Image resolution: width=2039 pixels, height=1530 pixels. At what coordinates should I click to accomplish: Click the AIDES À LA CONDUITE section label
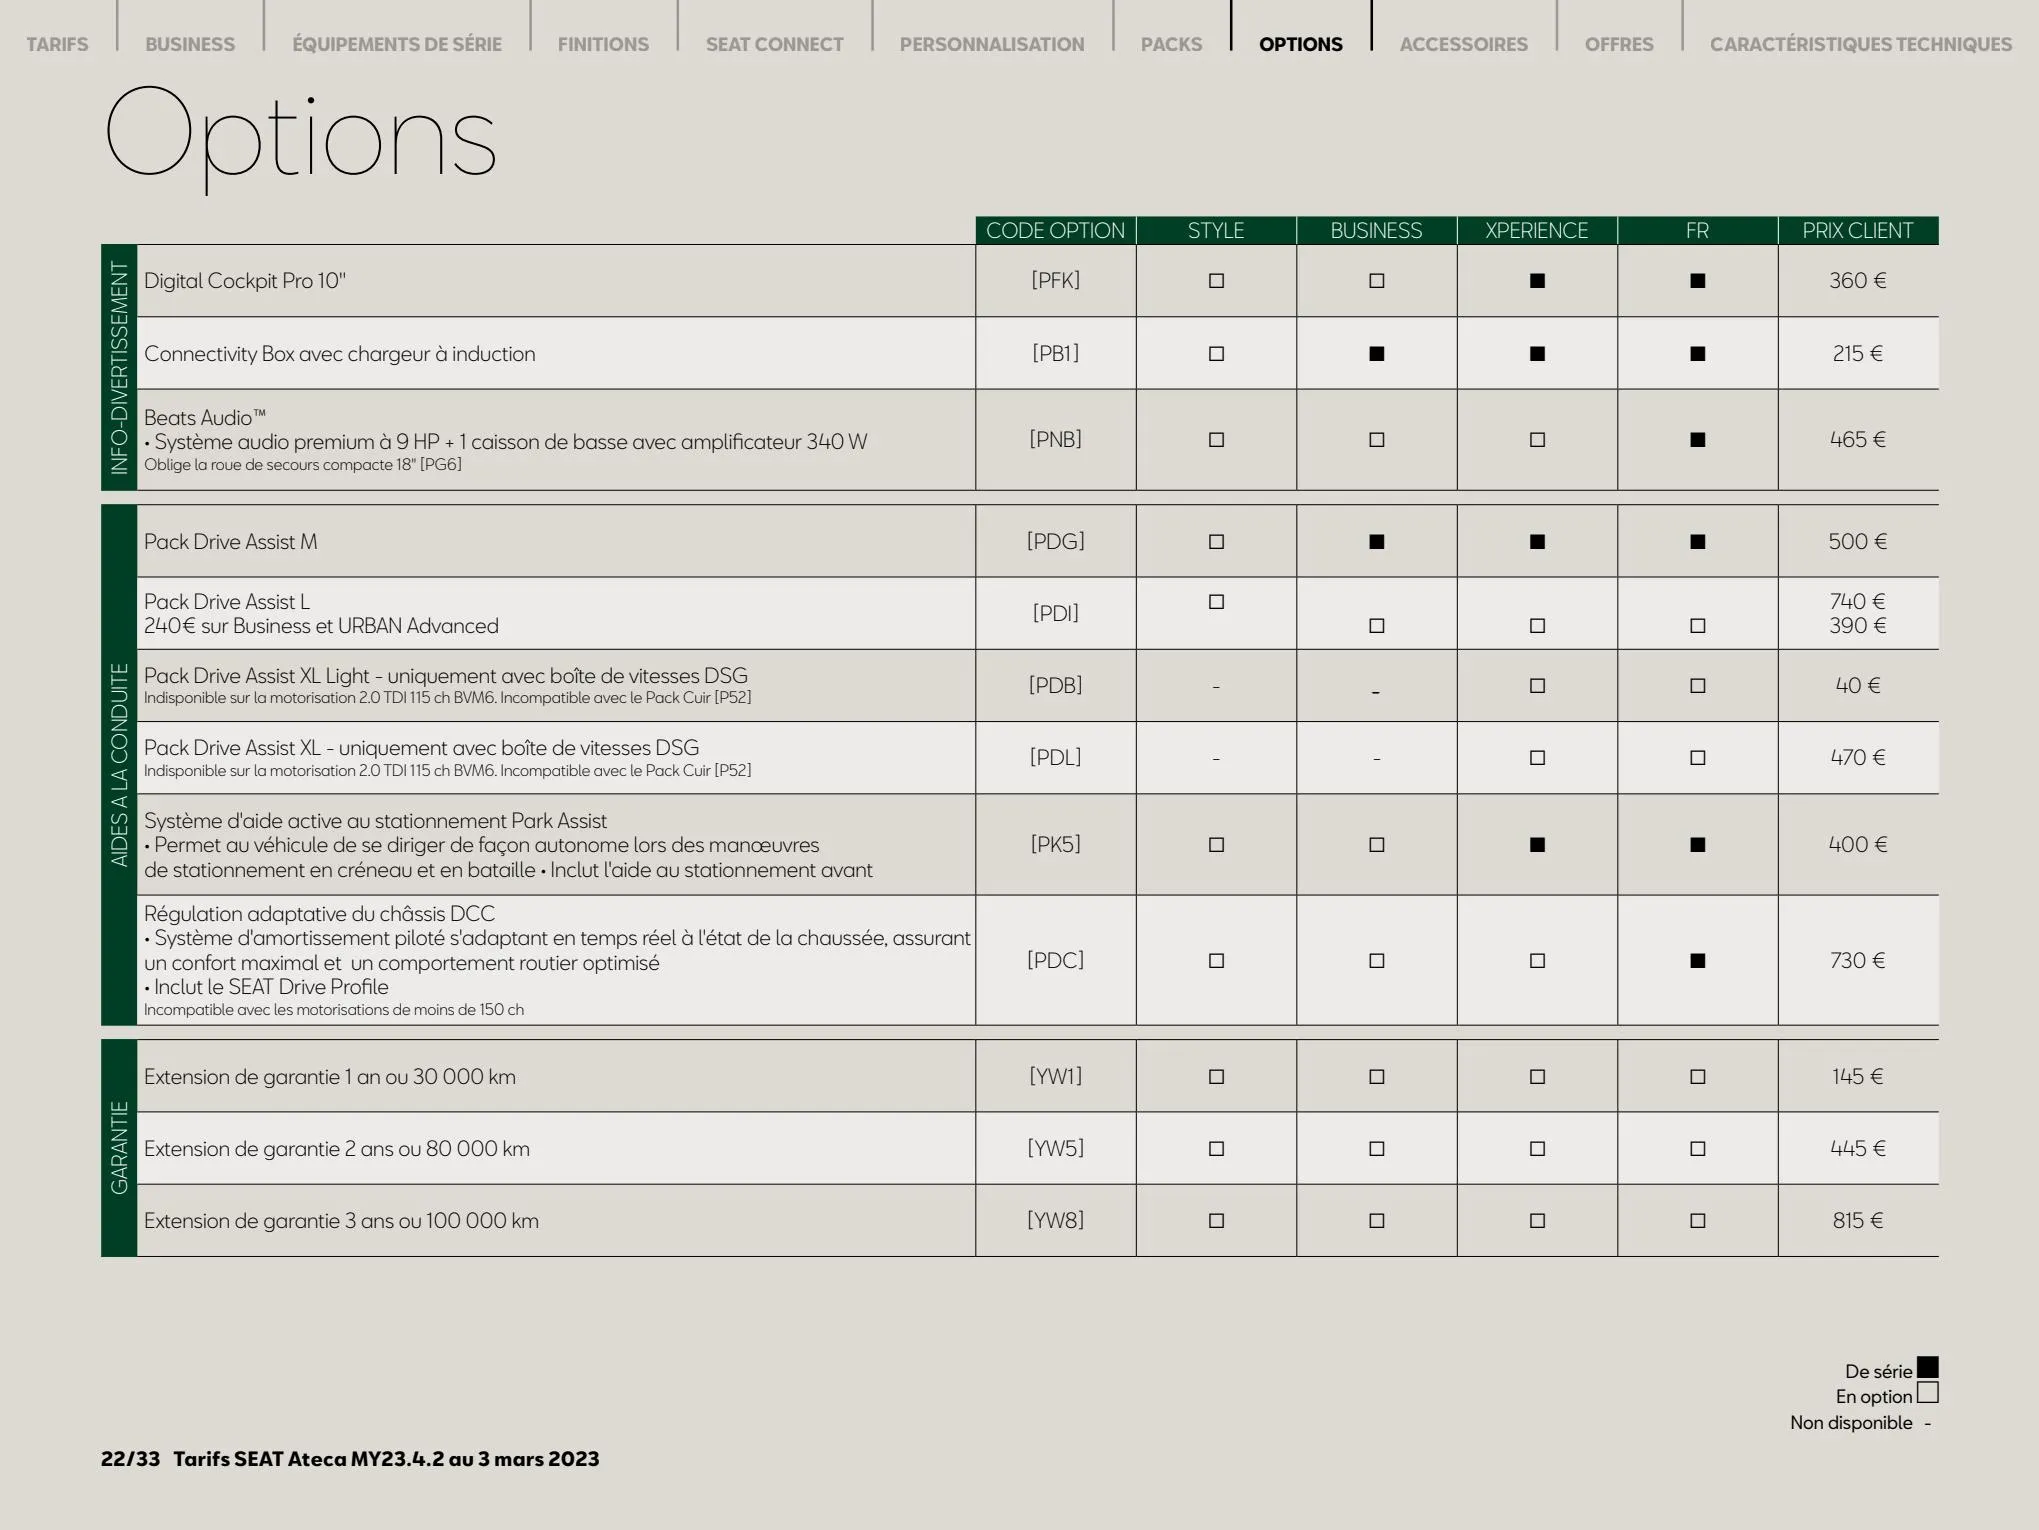(x=119, y=765)
